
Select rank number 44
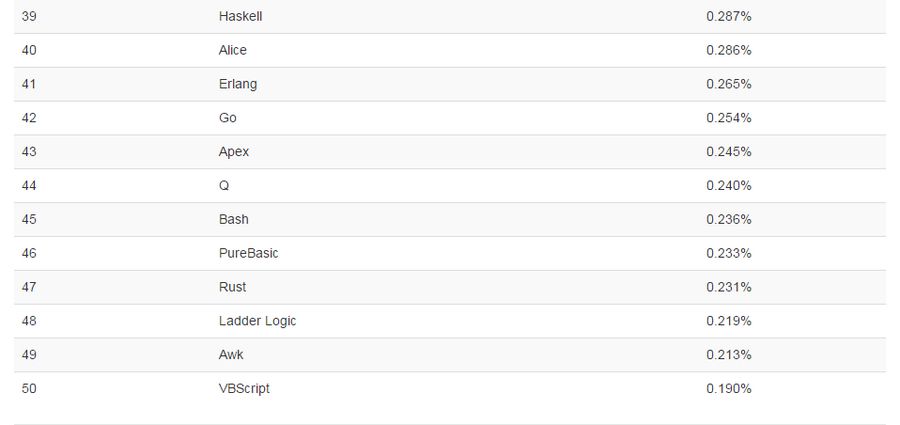click(29, 186)
